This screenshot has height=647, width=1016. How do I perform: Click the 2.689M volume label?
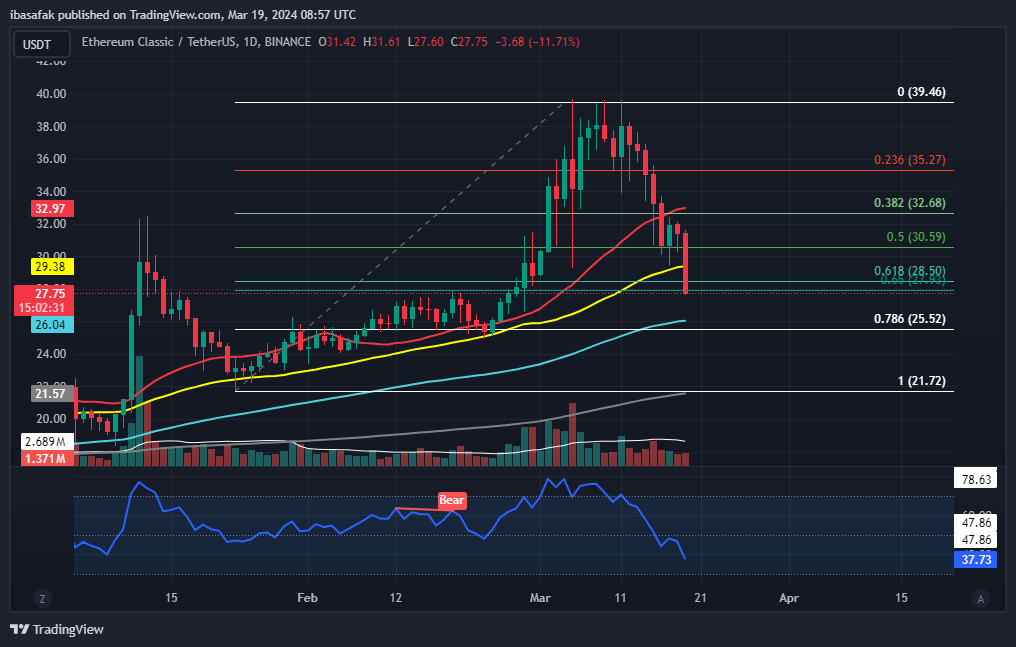coord(47,442)
